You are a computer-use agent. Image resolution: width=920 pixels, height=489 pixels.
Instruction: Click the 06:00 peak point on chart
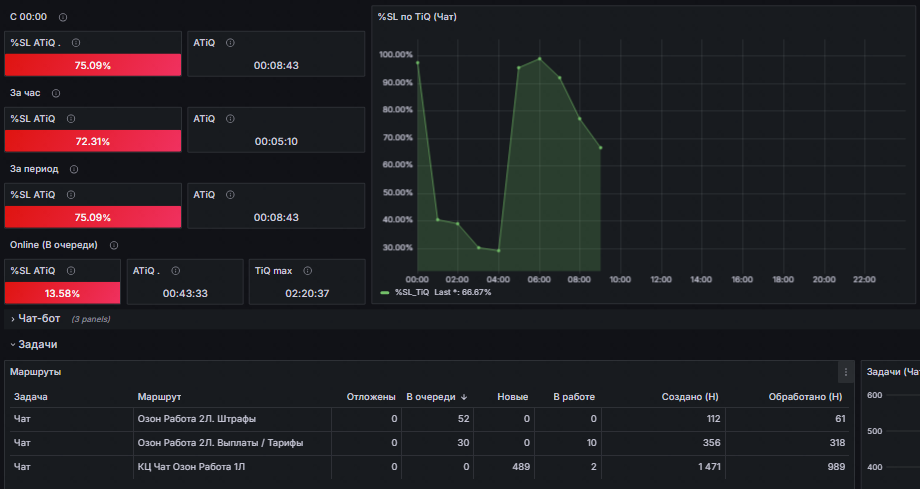(539, 59)
